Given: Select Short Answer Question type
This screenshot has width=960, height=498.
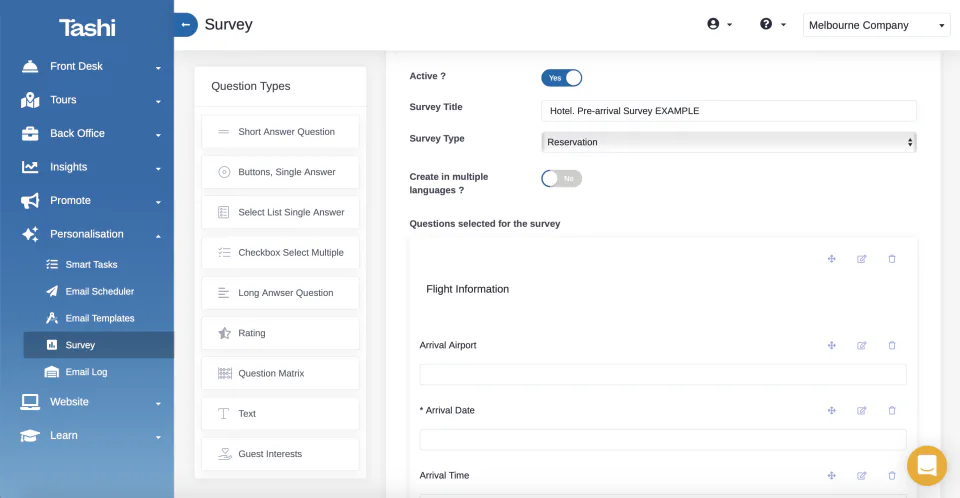Looking at the screenshot, I should click(280, 132).
